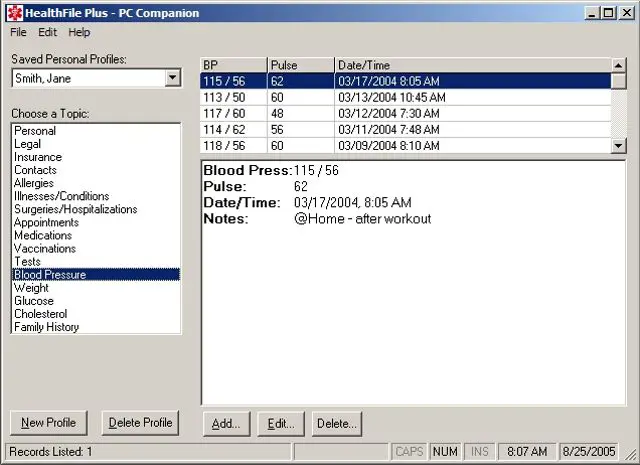Sort records by the Pulse column header

point(300,65)
